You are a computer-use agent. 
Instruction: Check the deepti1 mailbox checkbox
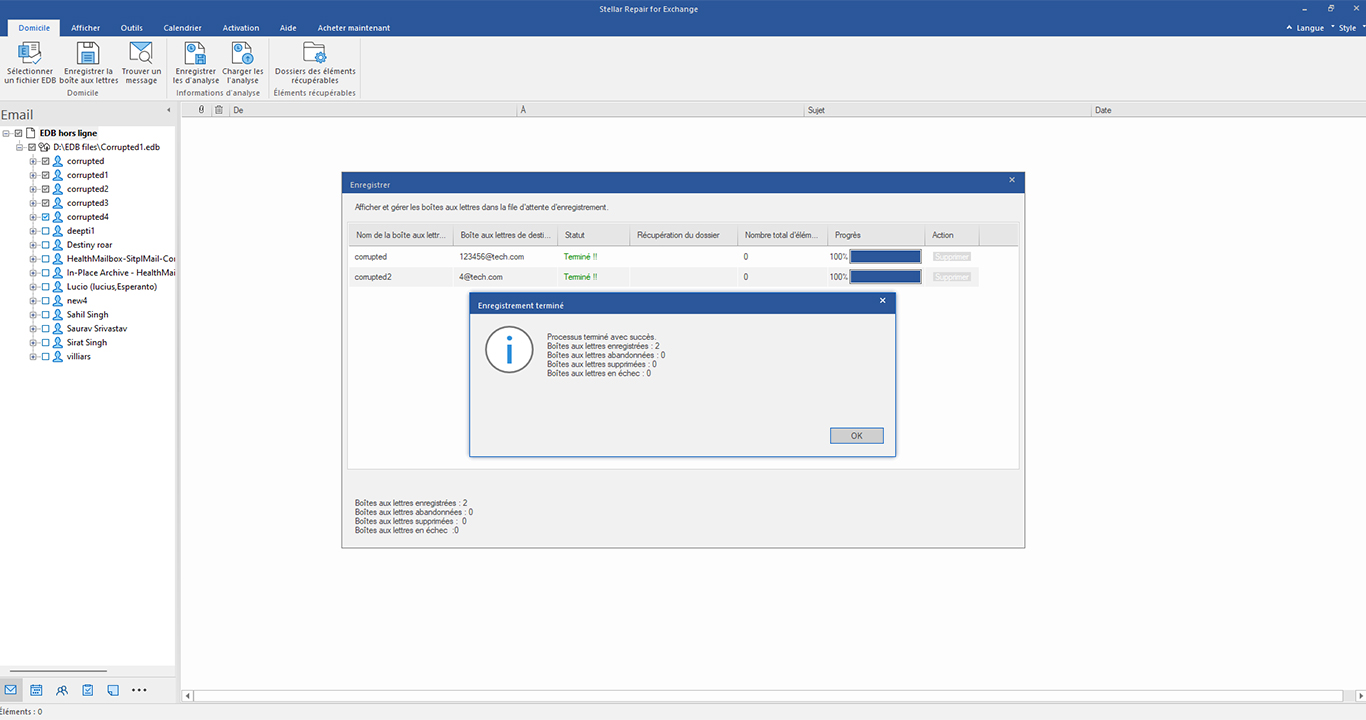pos(45,231)
